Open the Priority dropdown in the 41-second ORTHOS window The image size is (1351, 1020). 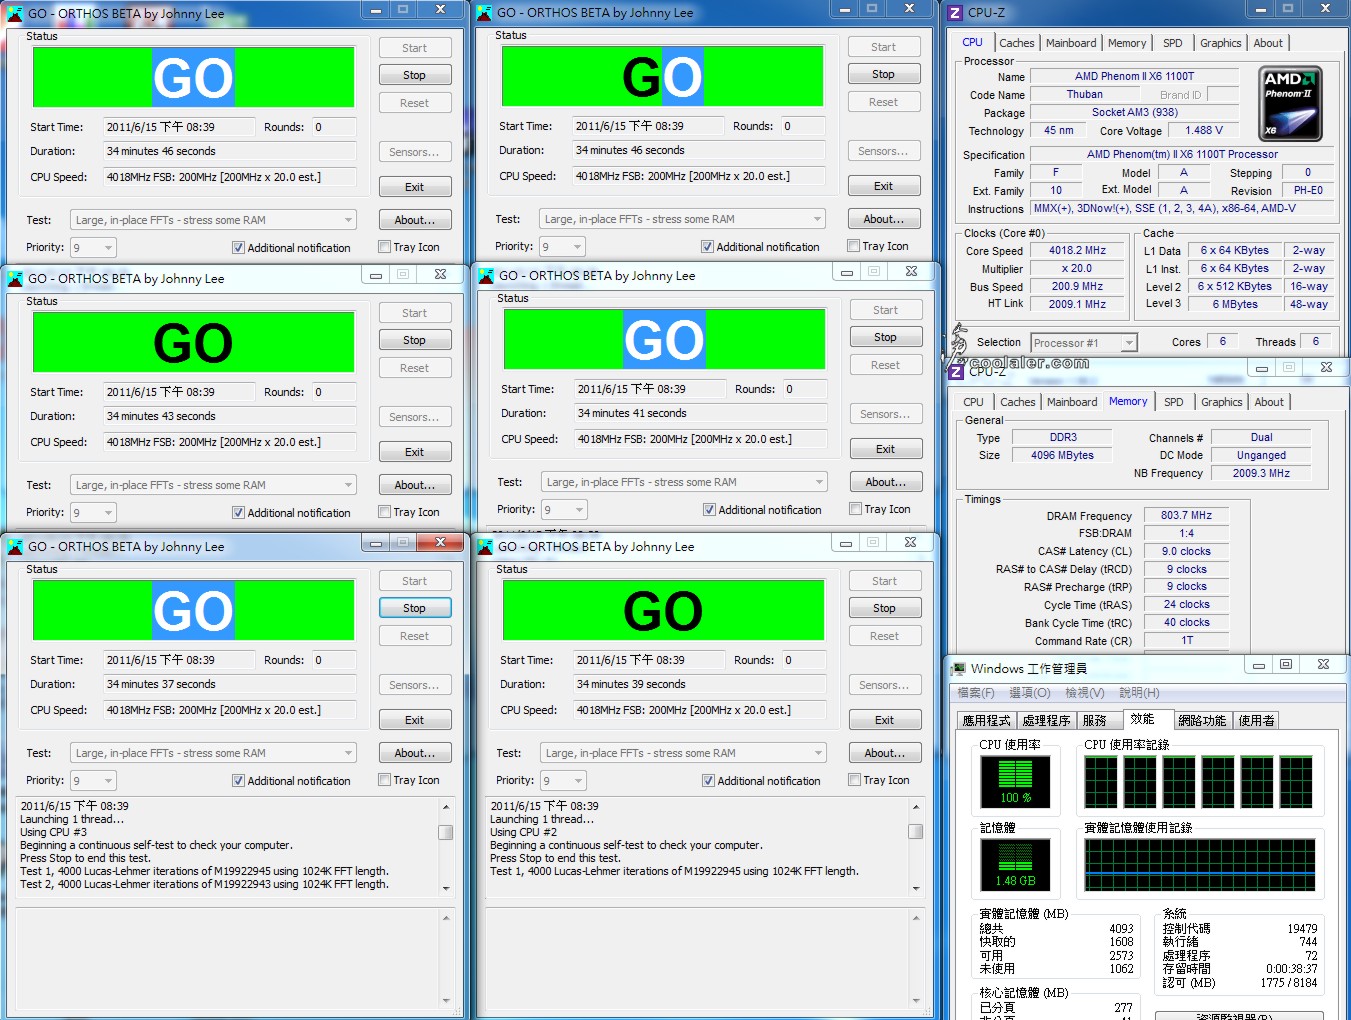564,509
